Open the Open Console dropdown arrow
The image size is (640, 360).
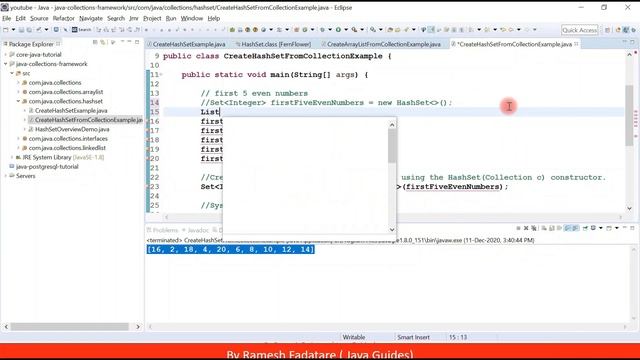coord(617,228)
